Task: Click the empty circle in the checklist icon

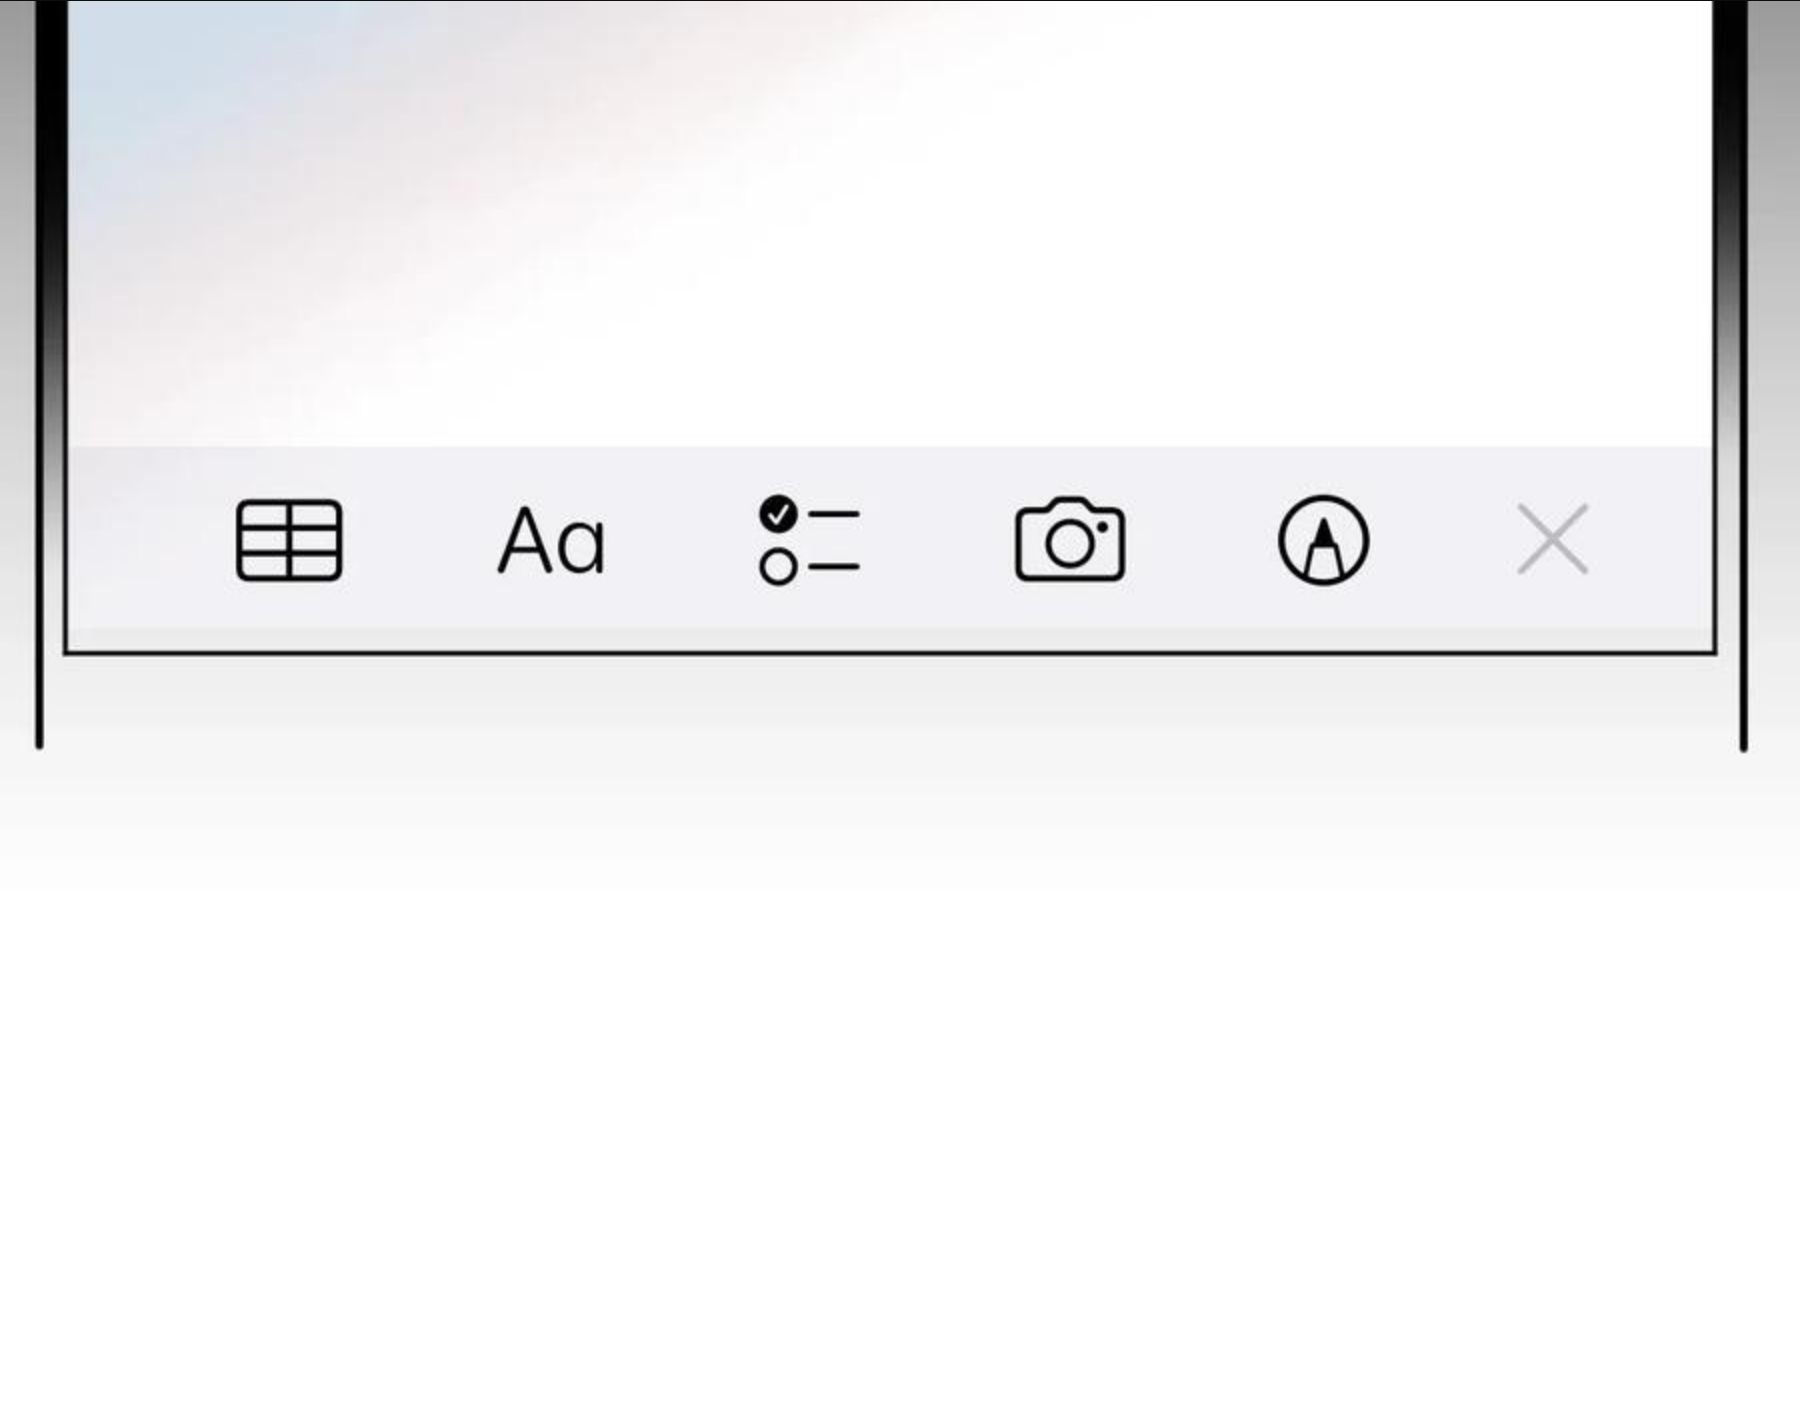Action: pyautogui.click(x=778, y=567)
